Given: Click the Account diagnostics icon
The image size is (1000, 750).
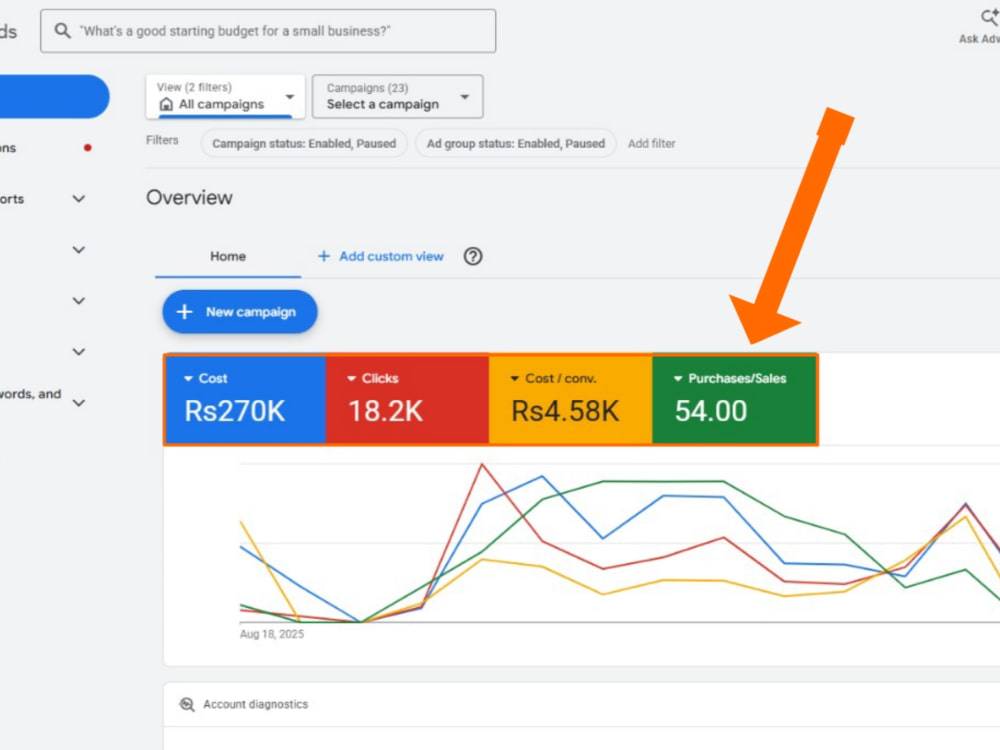Looking at the screenshot, I should click(187, 704).
